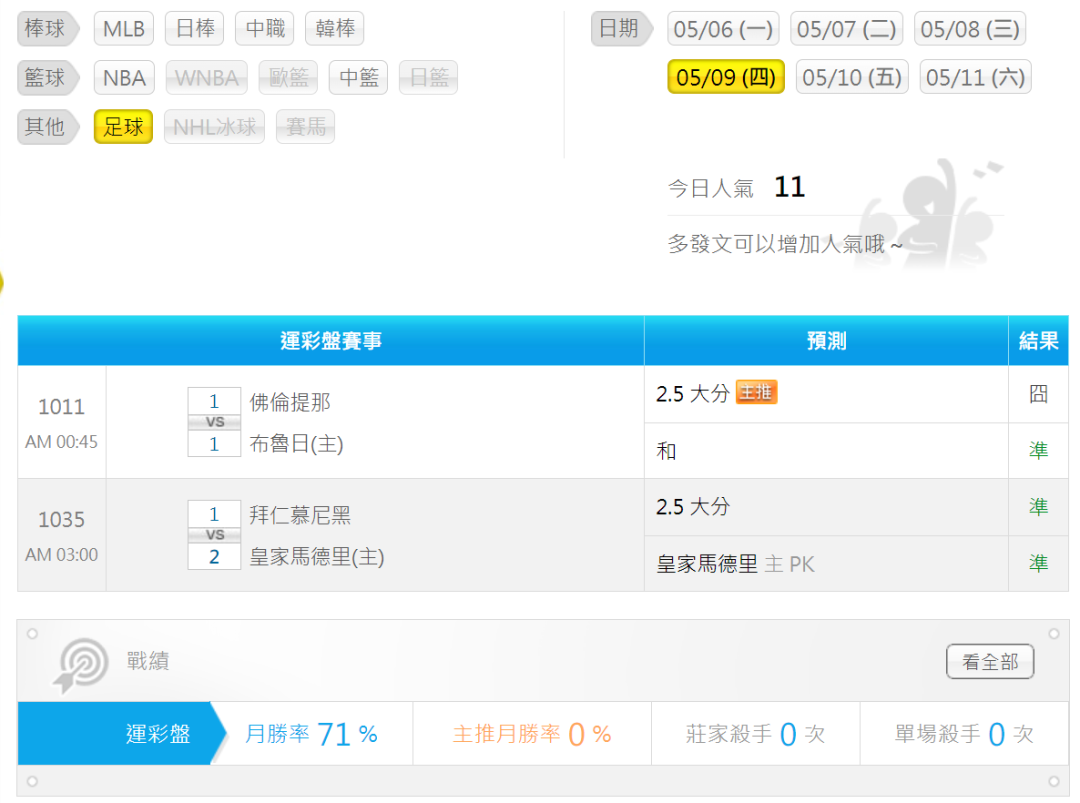Pick the highlighted date 05/09 (四)
The height and width of the screenshot is (803, 1080).
click(x=726, y=77)
